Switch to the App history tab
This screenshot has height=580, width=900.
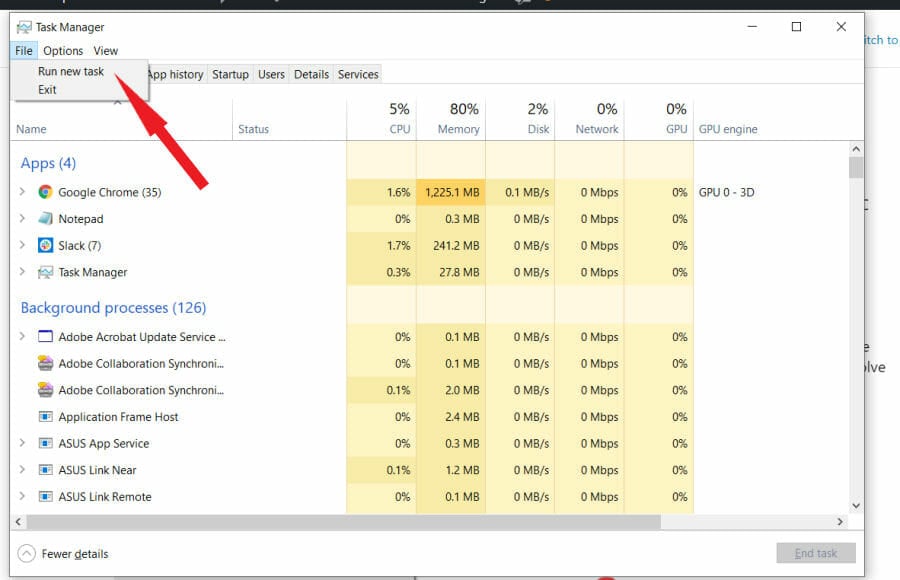(176, 74)
